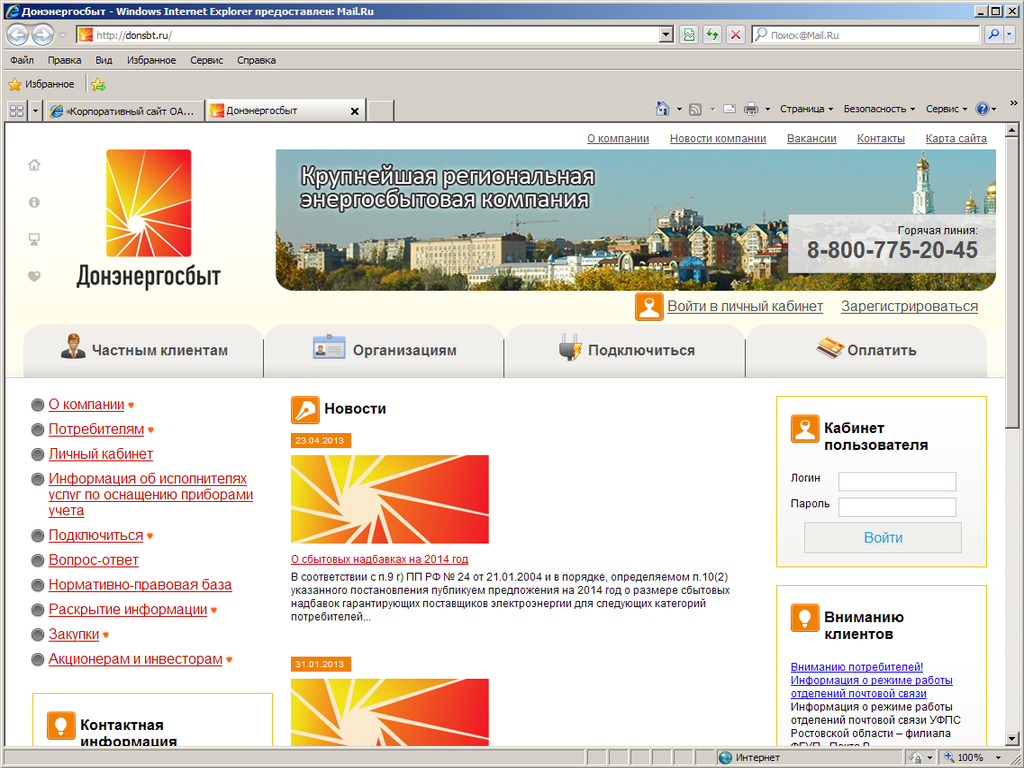
Task: Click the orange pen icon next to Новости
Action: pyautogui.click(x=305, y=410)
